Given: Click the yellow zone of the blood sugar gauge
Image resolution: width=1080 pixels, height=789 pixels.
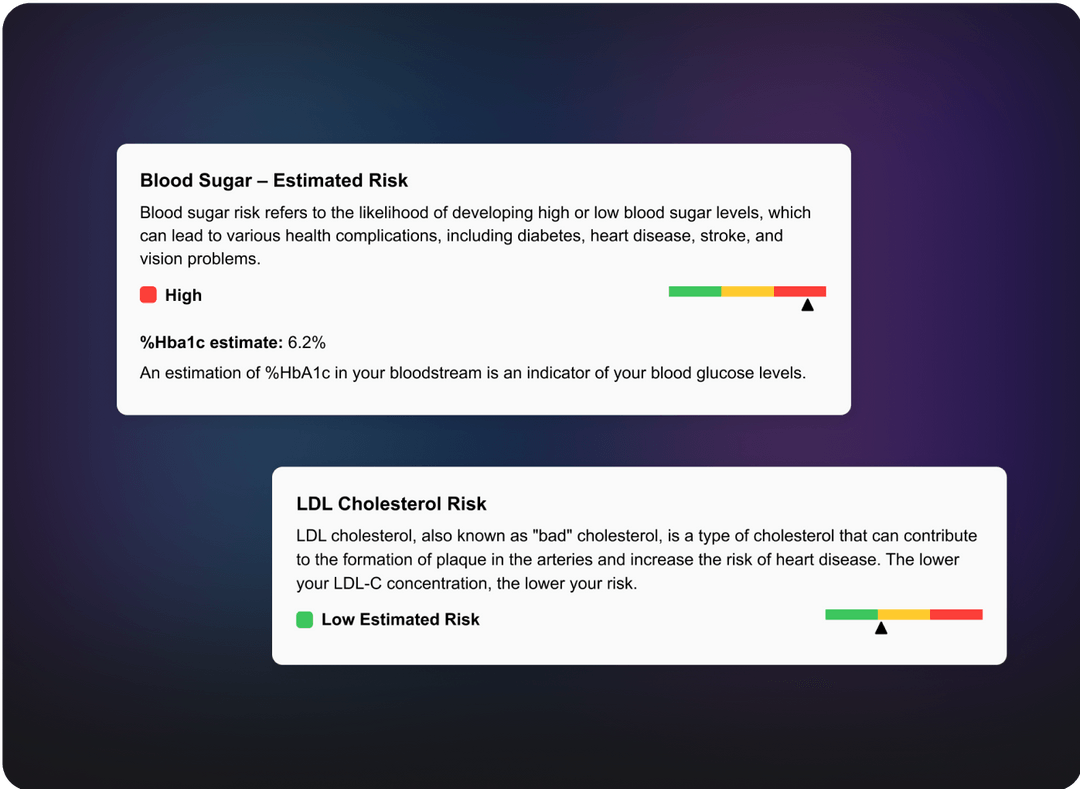Looking at the screenshot, I should 747,290.
